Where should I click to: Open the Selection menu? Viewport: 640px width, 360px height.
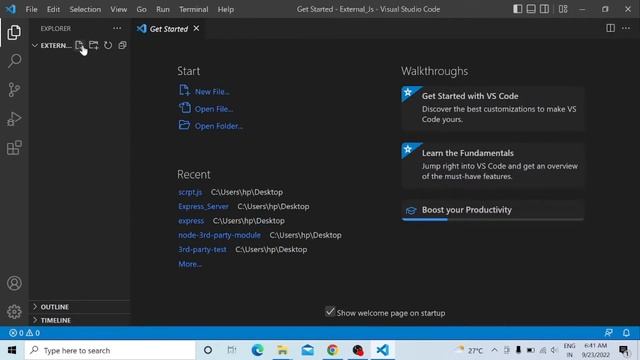coord(85,9)
